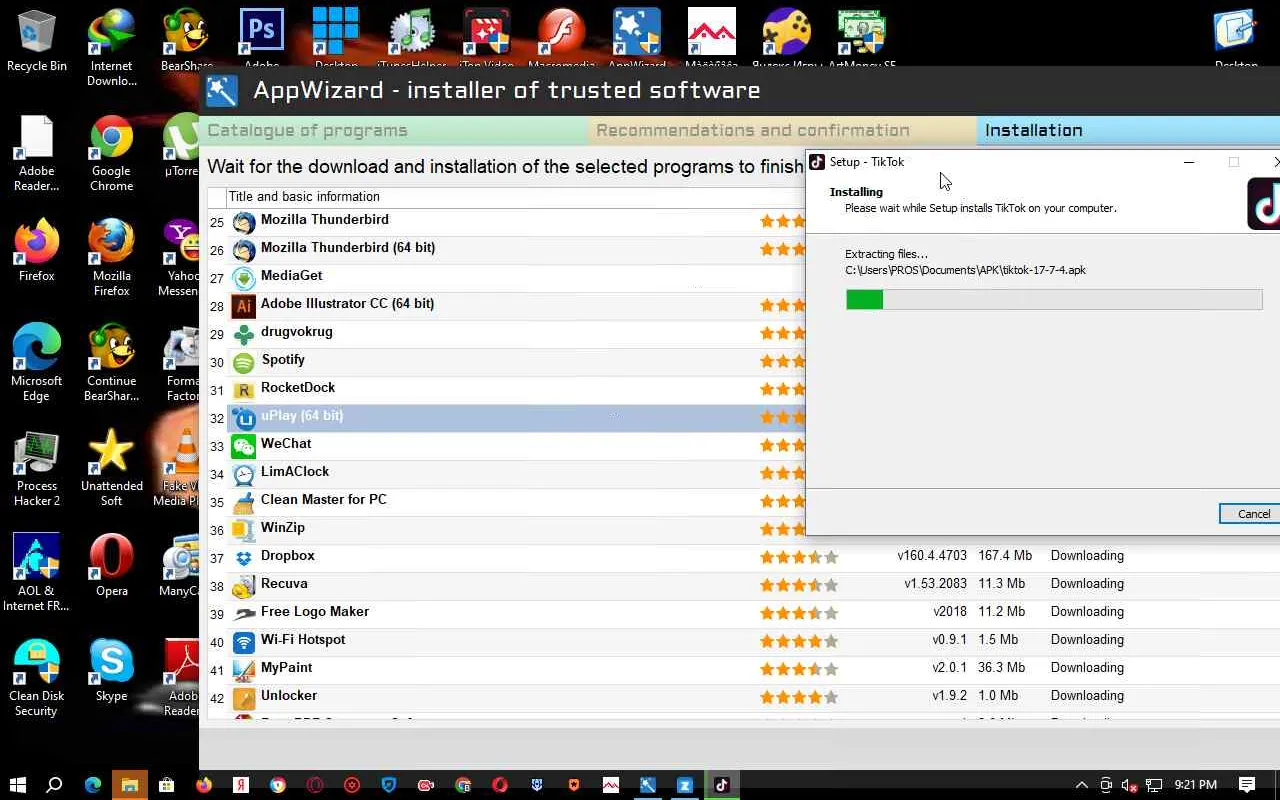1280x800 pixels.
Task: Click the Downloading status for MyPaint
Action: point(1087,668)
